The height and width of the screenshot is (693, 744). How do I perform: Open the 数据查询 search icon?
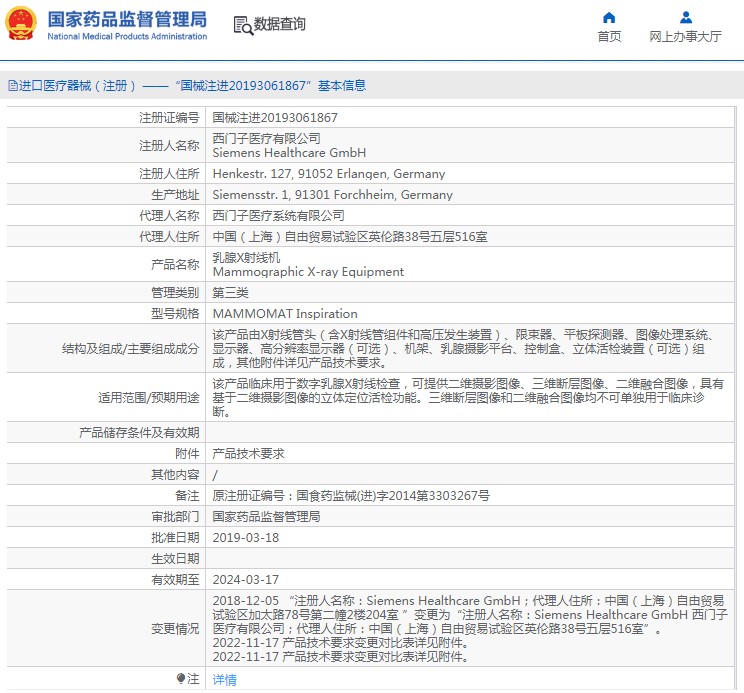[x=243, y=26]
